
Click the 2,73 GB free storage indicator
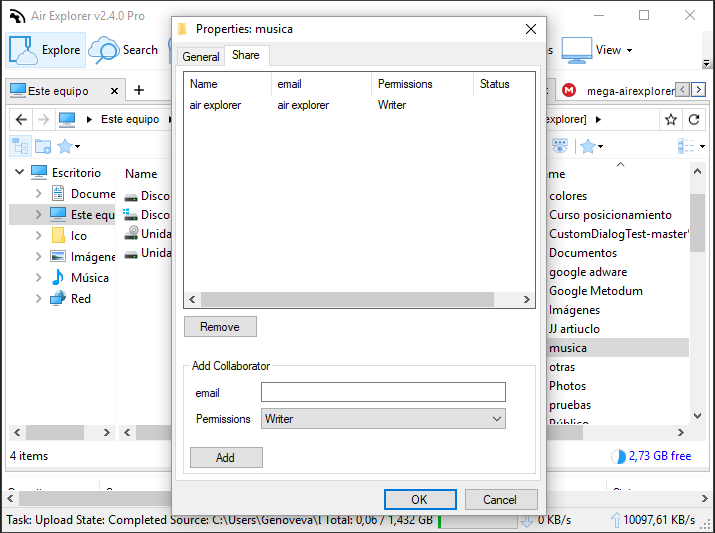[652, 456]
